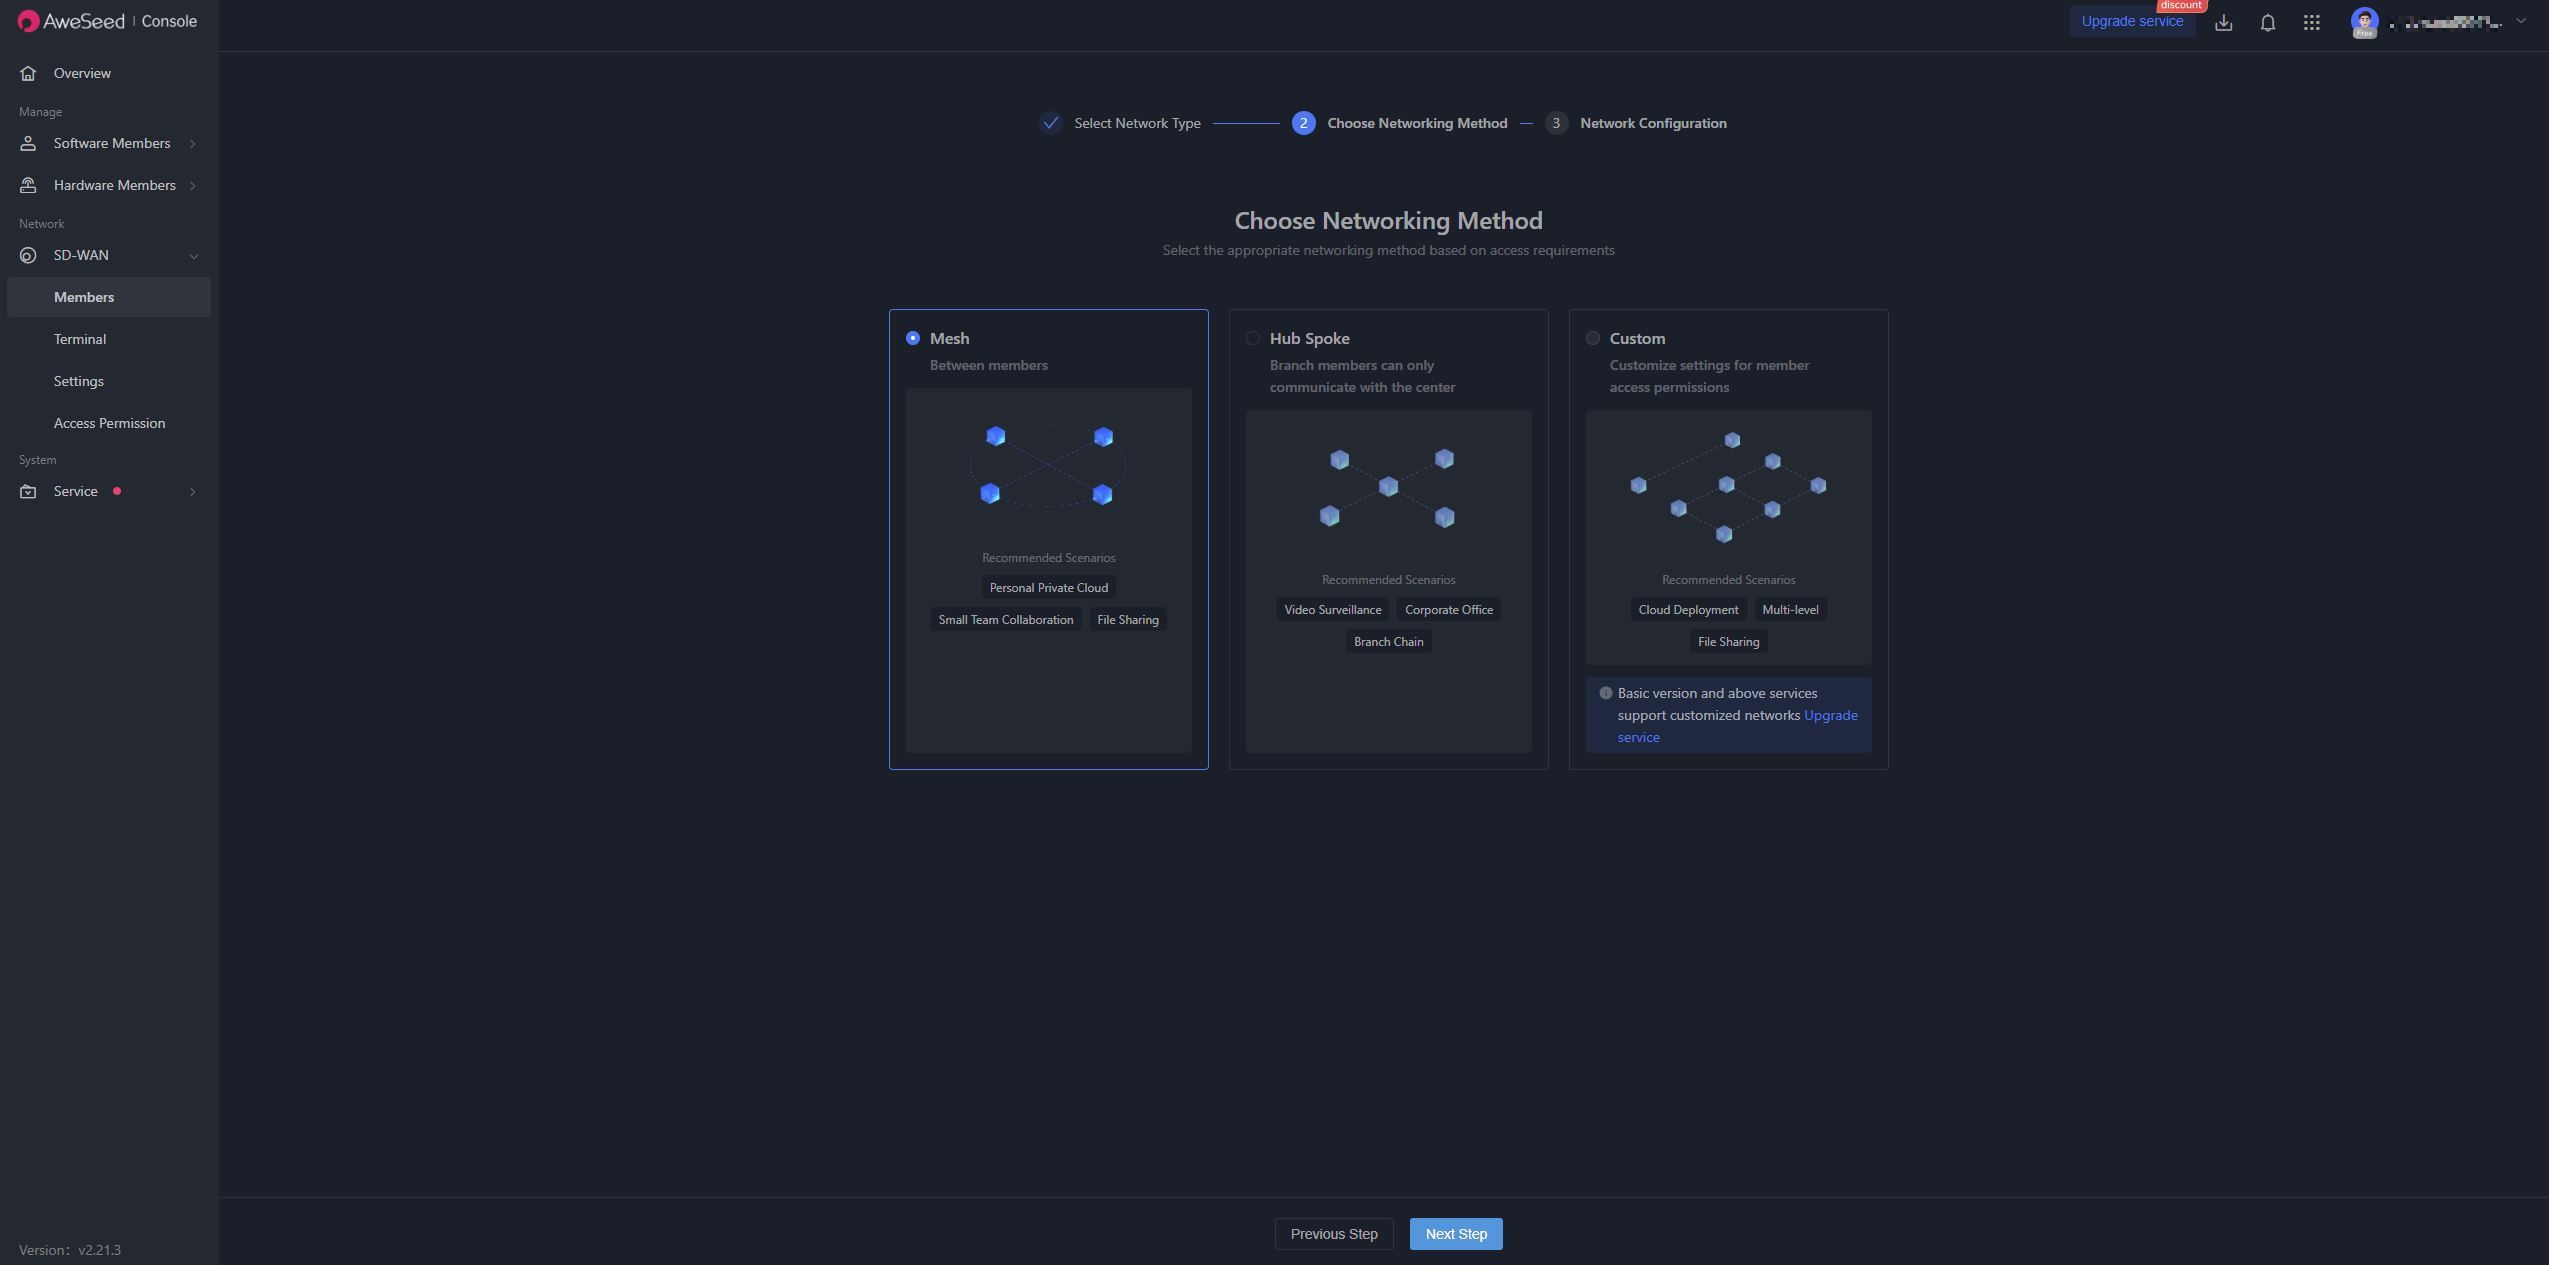The height and width of the screenshot is (1265, 2549).
Task: Open account dropdown arrow
Action: point(2520,21)
